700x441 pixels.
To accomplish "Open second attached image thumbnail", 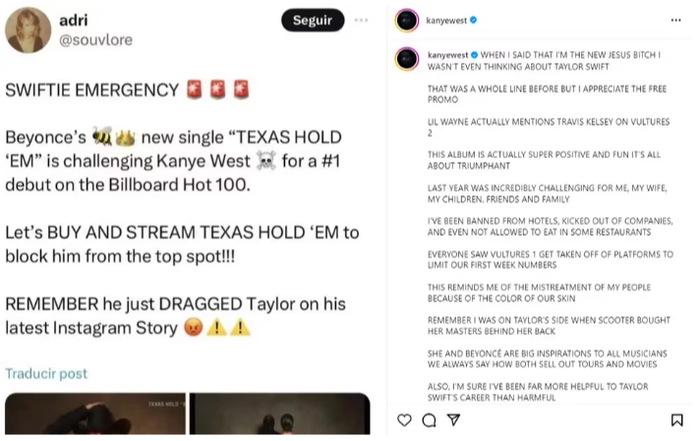I will pyautogui.click(x=280, y=413).
